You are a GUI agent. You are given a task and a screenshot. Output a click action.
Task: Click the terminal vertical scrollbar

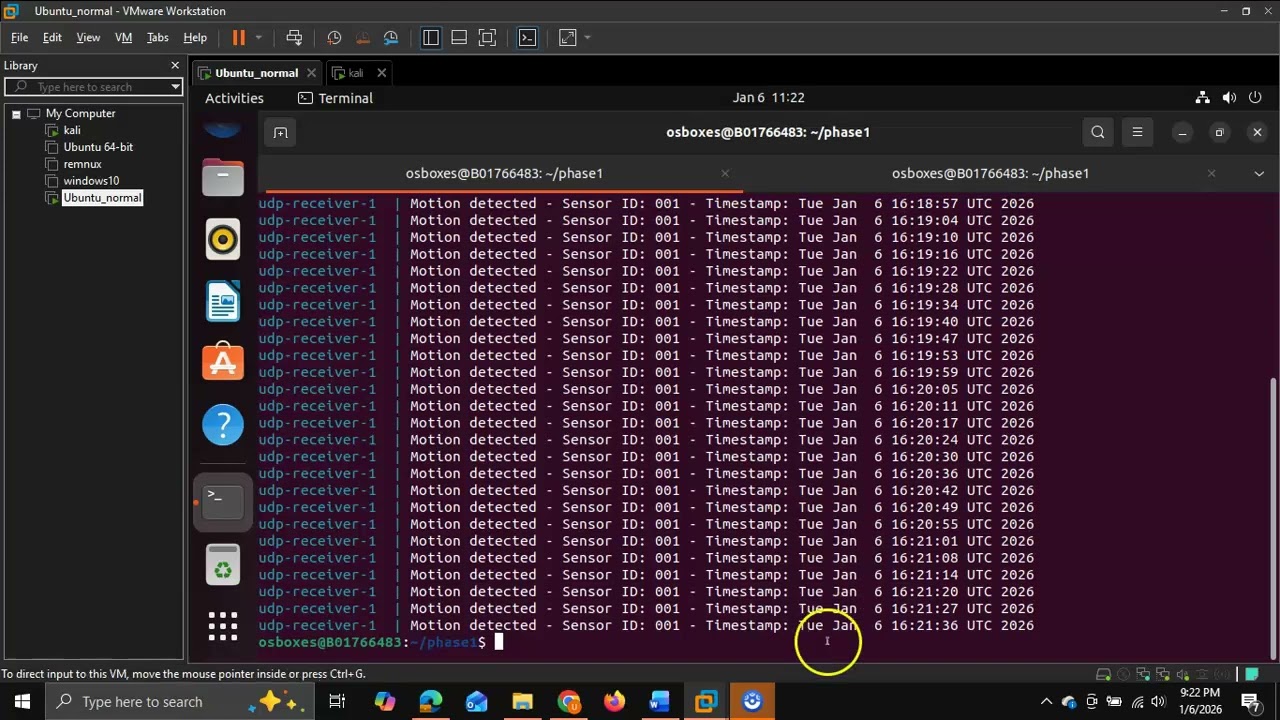[x=1273, y=517]
